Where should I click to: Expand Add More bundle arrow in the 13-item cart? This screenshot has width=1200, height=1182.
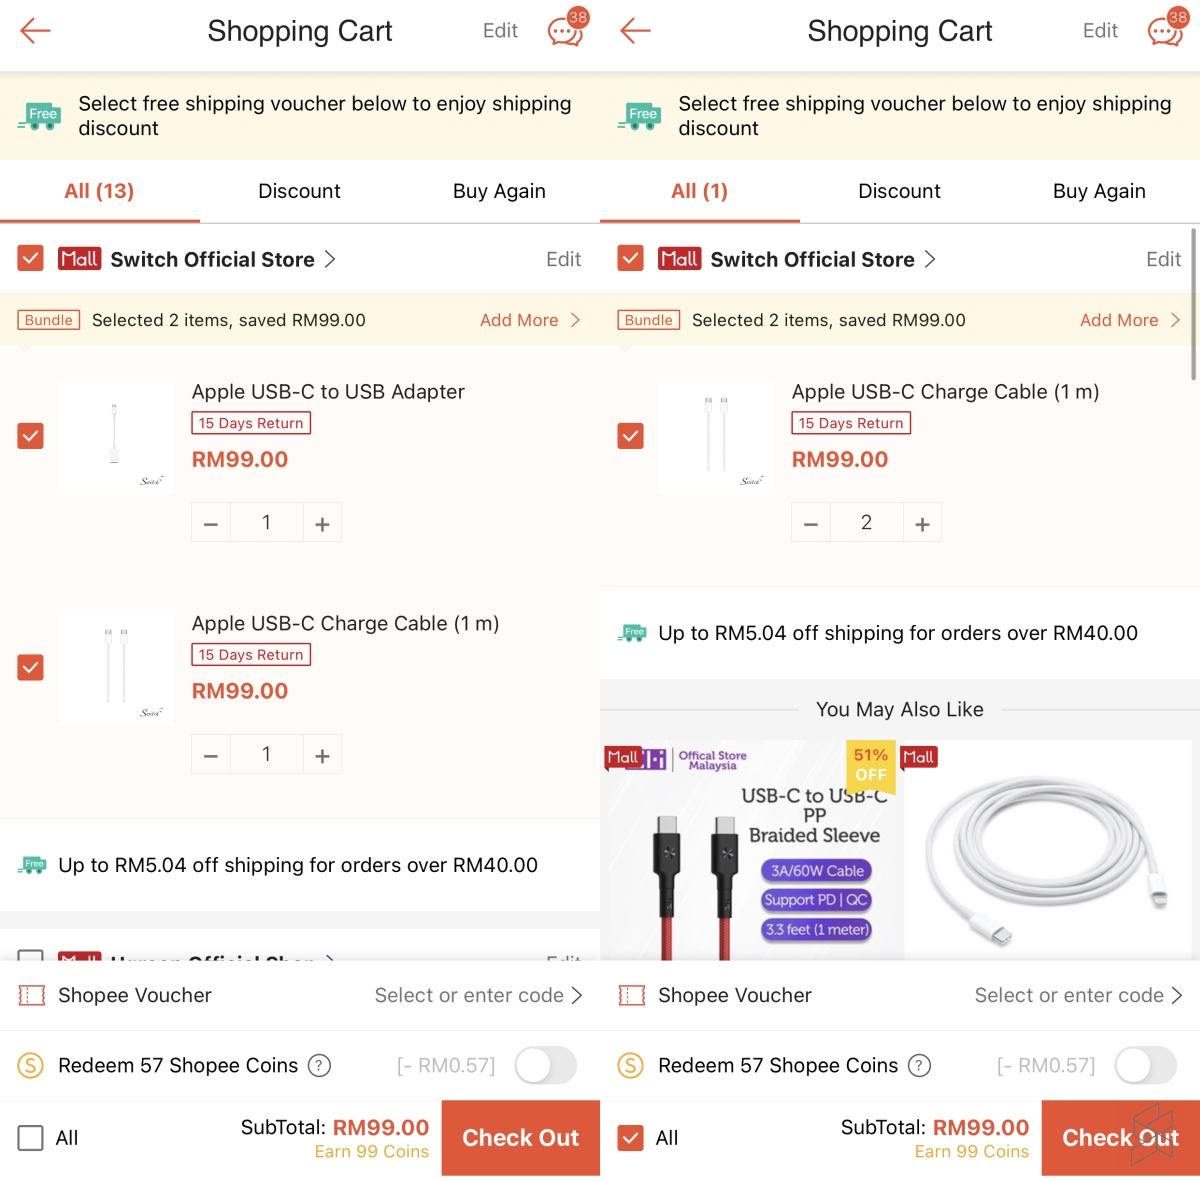click(x=575, y=320)
